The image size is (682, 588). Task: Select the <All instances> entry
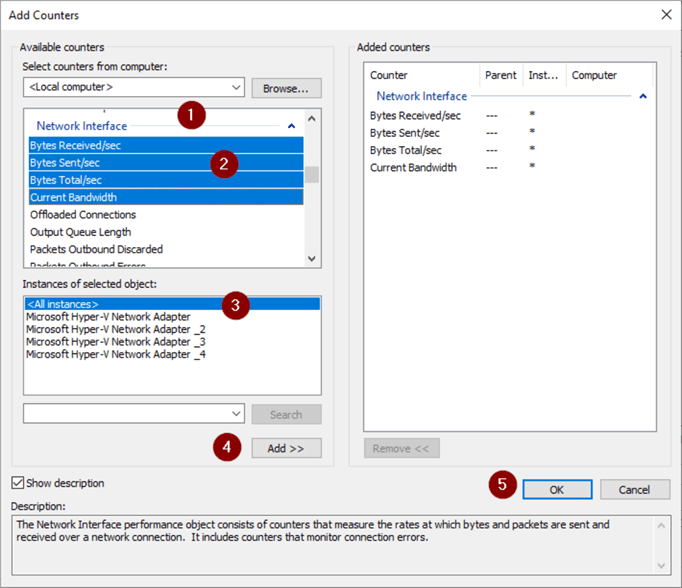(x=64, y=304)
